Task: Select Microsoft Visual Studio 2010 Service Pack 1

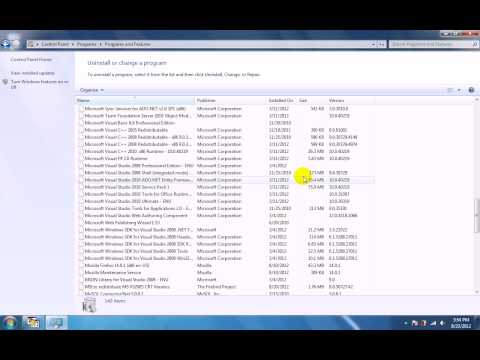Action: 226,187
